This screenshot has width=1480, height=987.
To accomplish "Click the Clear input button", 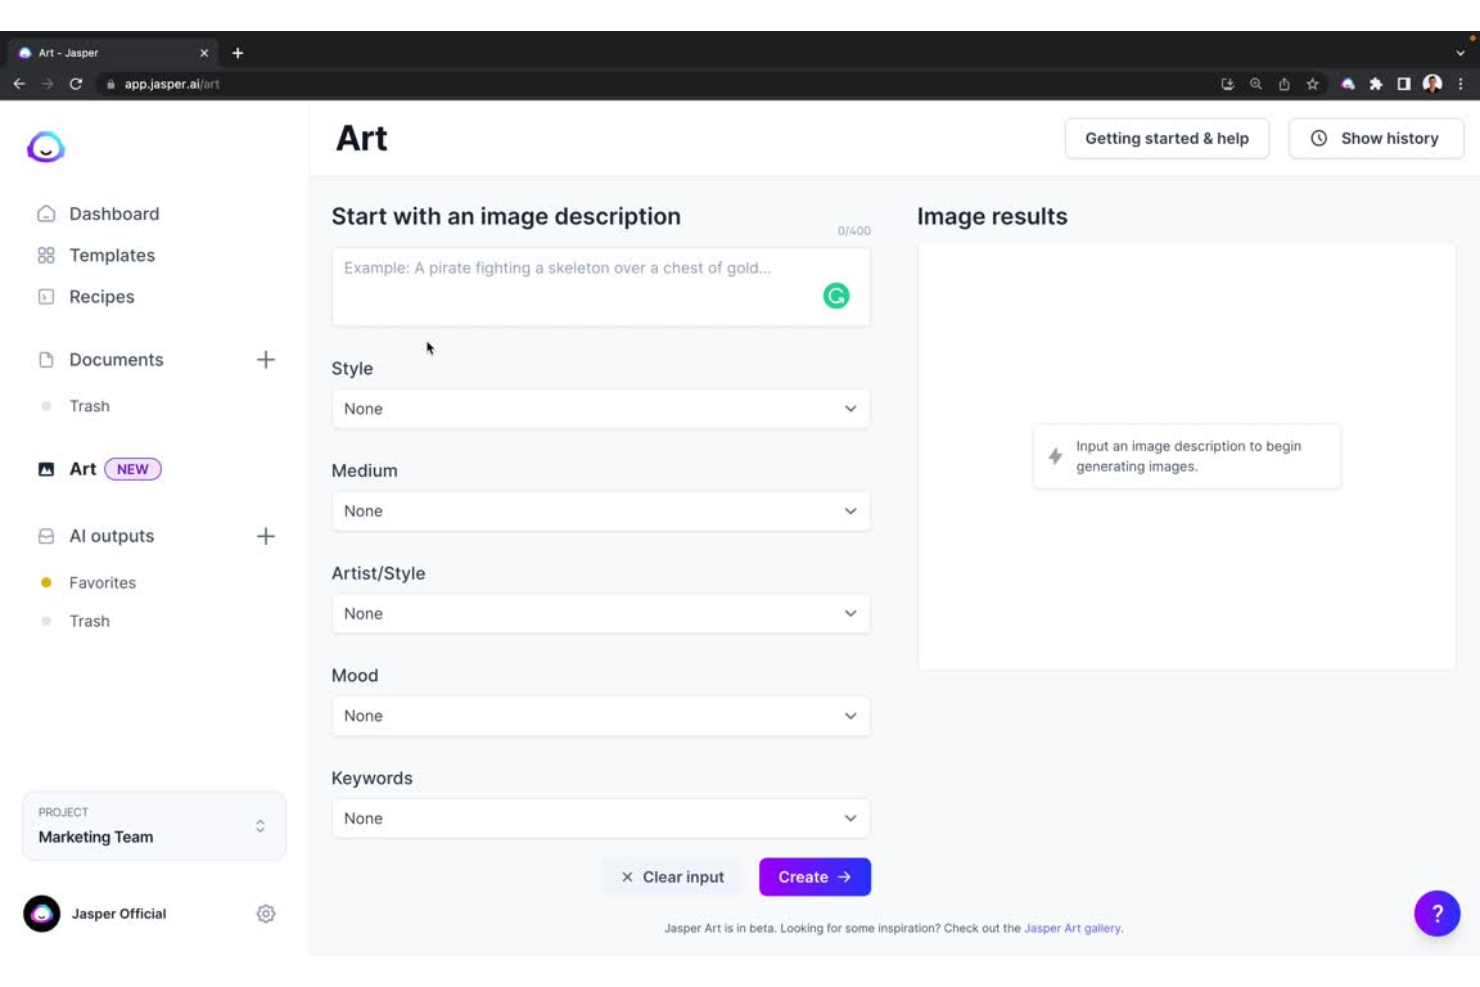I will [672, 877].
